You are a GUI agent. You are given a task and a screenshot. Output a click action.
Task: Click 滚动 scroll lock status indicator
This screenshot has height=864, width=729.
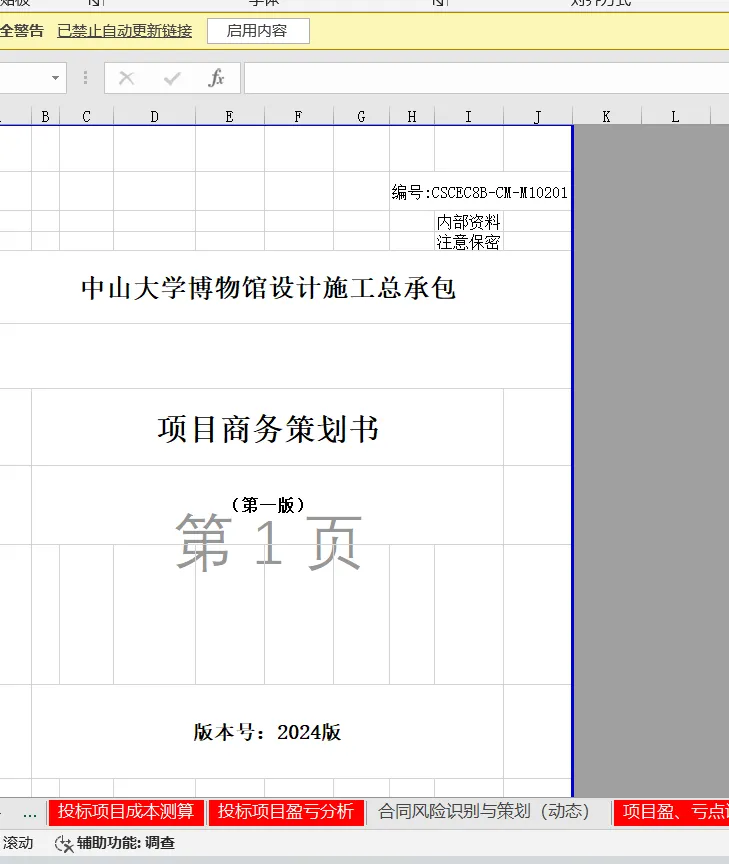pyautogui.click(x=18, y=843)
